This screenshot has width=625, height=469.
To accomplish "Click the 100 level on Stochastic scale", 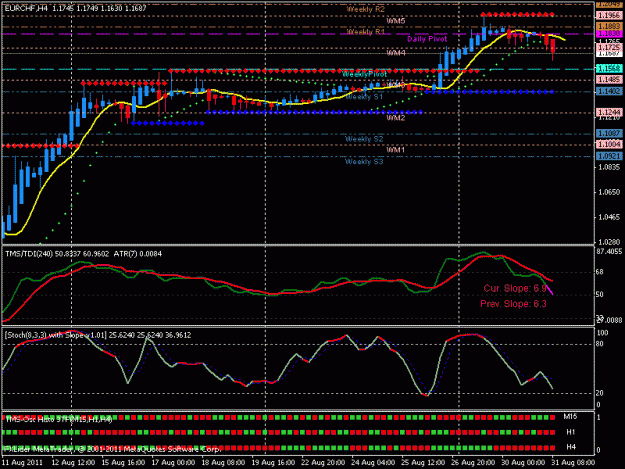I will (x=602, y=333).
